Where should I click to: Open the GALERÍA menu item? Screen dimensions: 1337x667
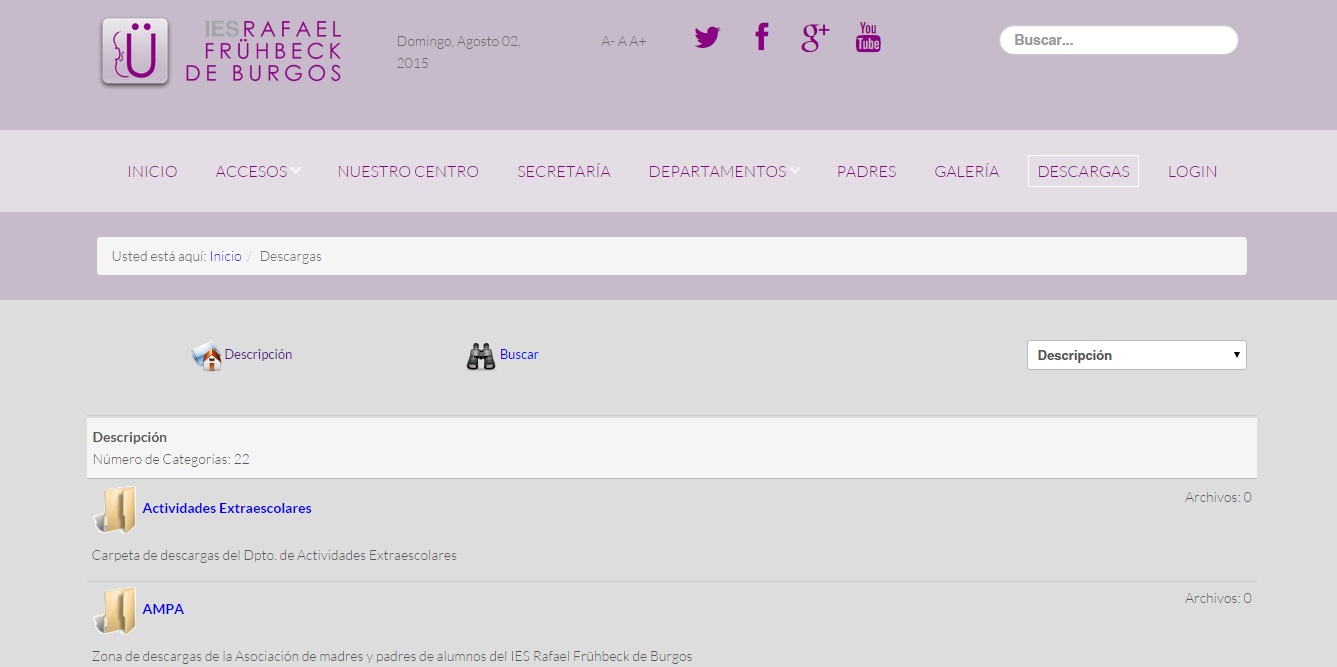point(967,172)
